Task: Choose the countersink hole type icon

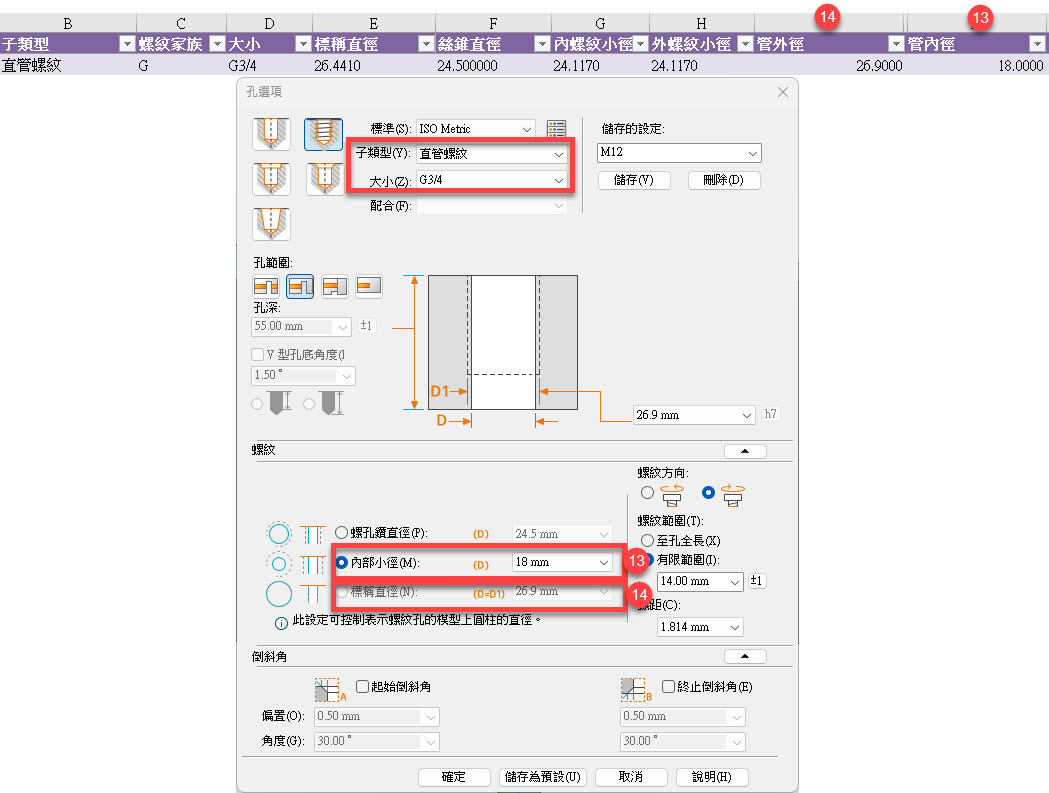Action: [x=323, y=178]
